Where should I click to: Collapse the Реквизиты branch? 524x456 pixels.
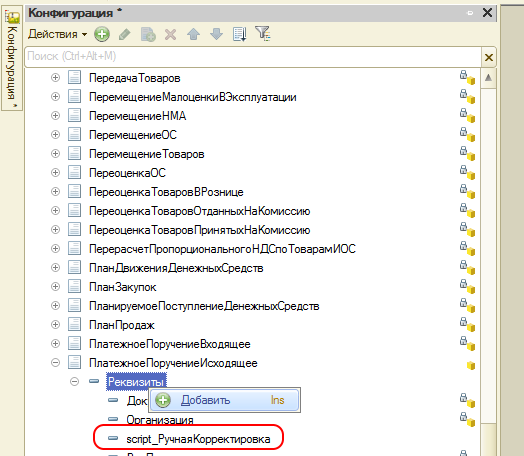point(75,382)
